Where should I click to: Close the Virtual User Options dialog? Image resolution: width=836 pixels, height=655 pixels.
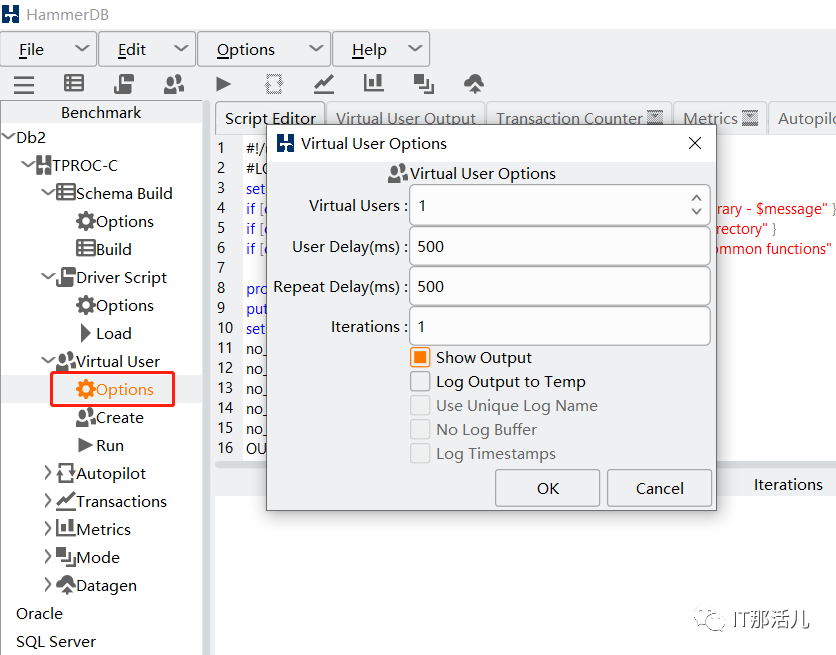pos(695,143)
